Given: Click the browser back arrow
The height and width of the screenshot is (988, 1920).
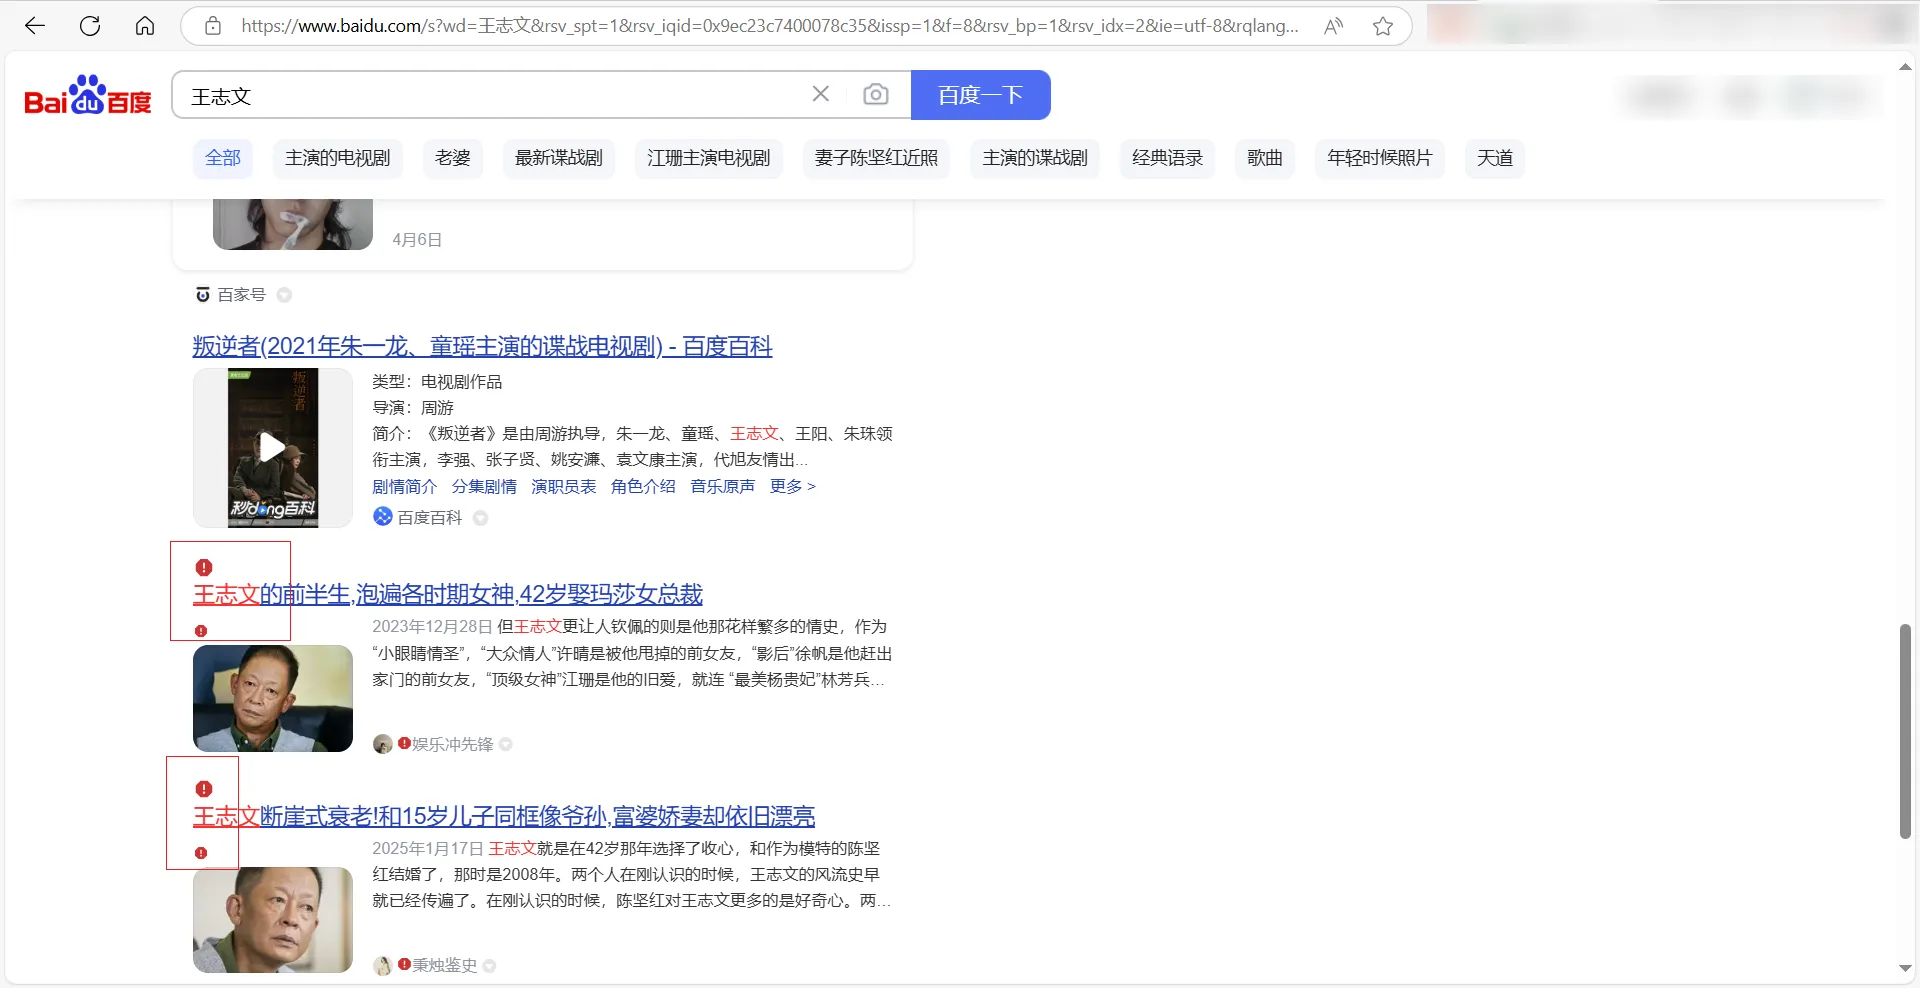Looking at the screenshot, I should pos(35,26).
